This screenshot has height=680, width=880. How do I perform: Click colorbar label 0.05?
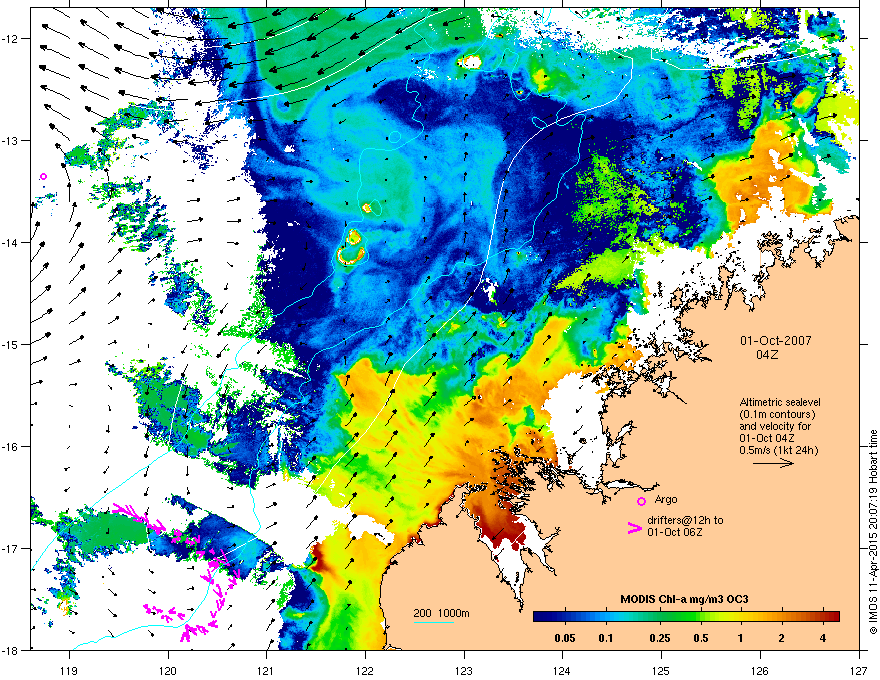[565, 638]
